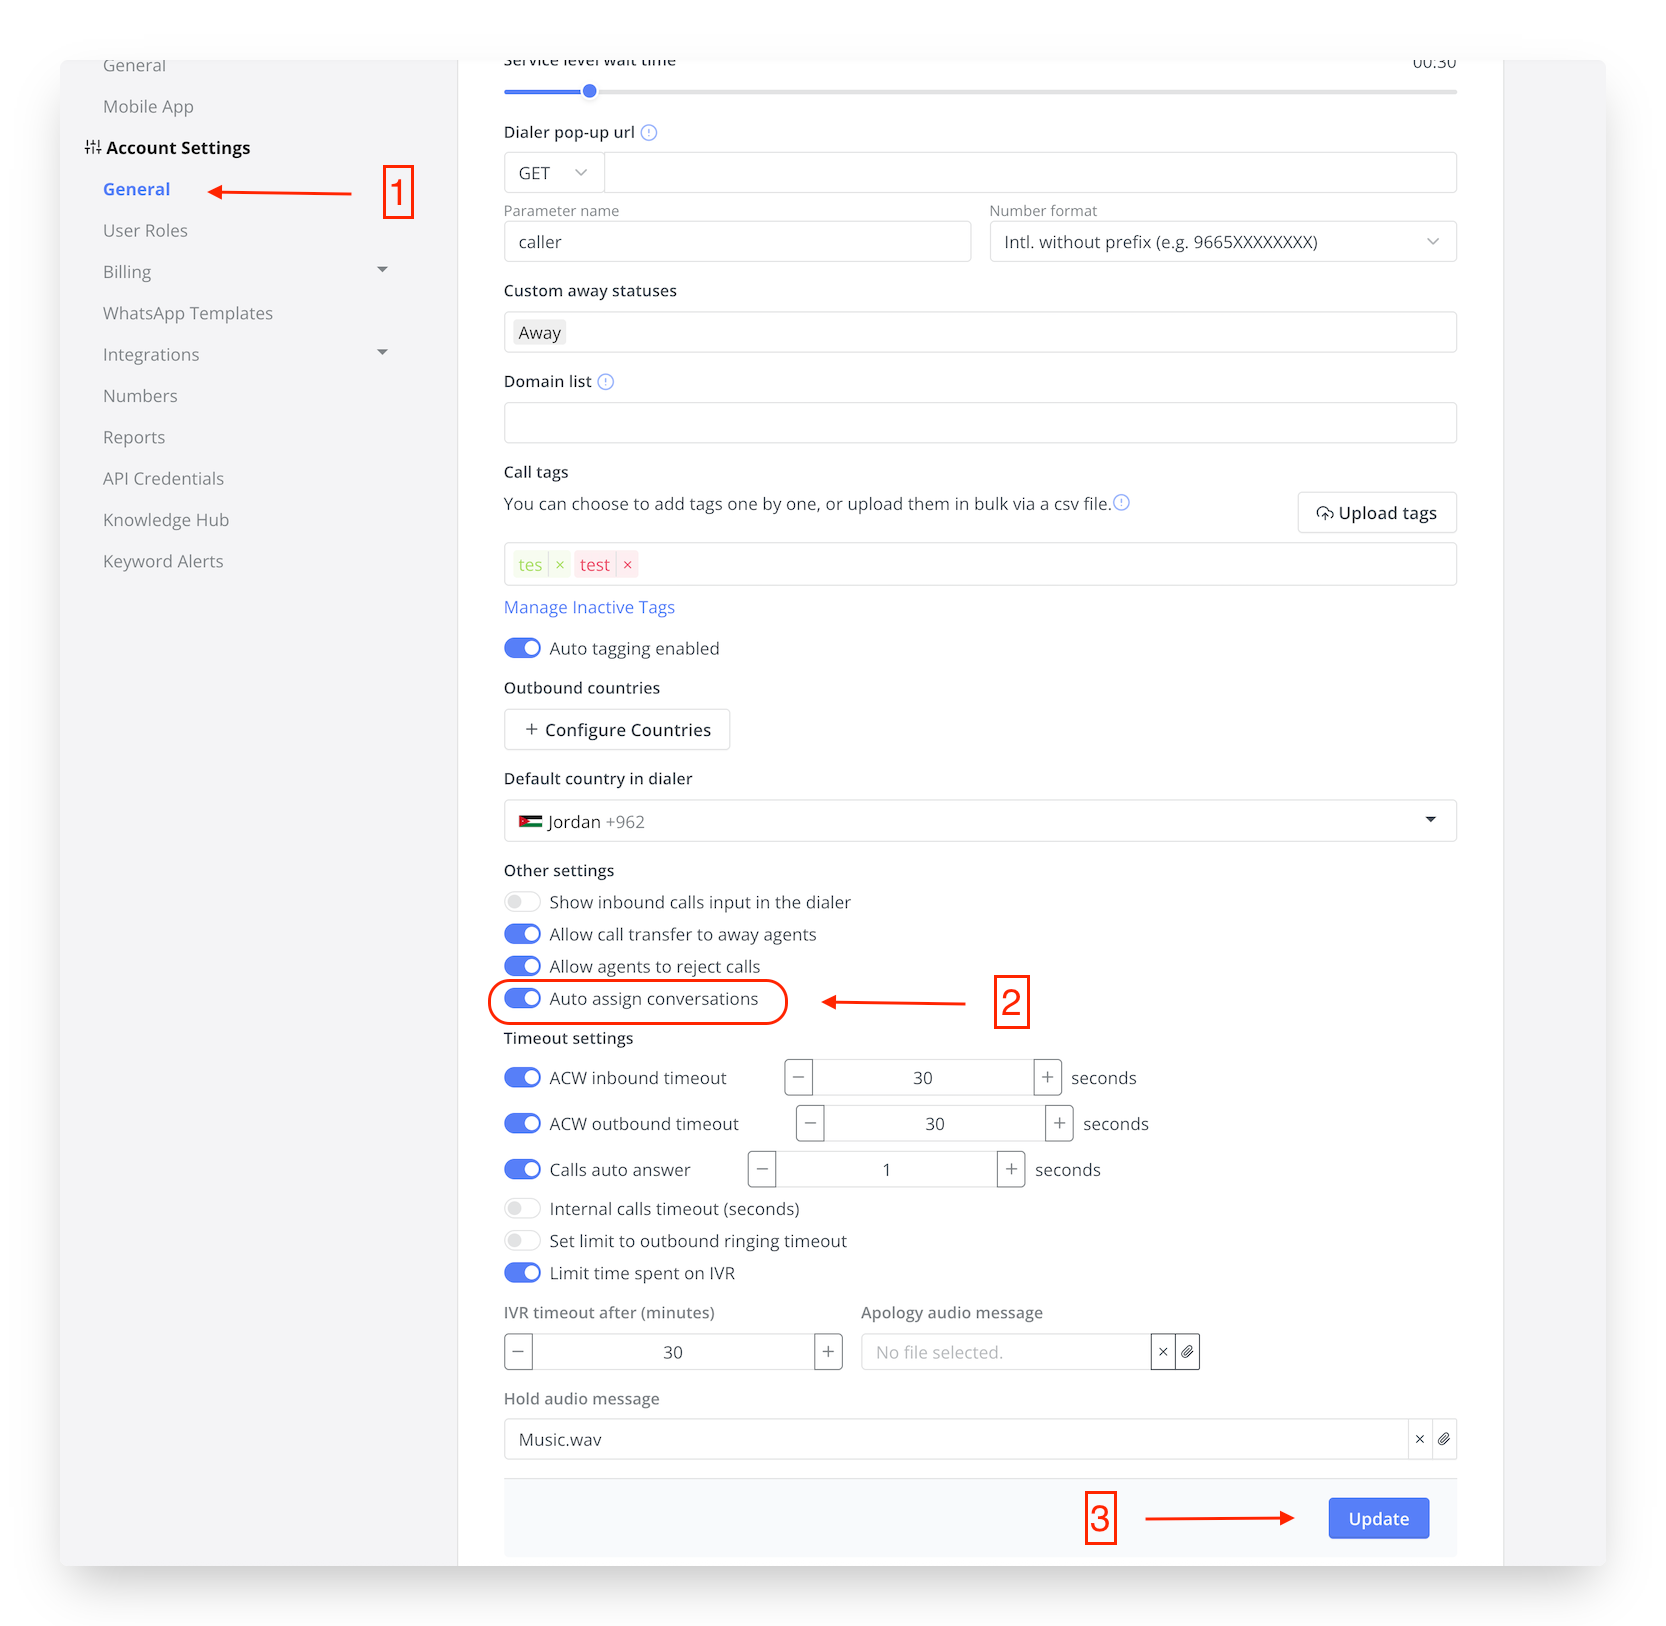
Task: Increase ACW inbound timeout with plus button
Action: pyautogui.click(x=1047, y=1077)
